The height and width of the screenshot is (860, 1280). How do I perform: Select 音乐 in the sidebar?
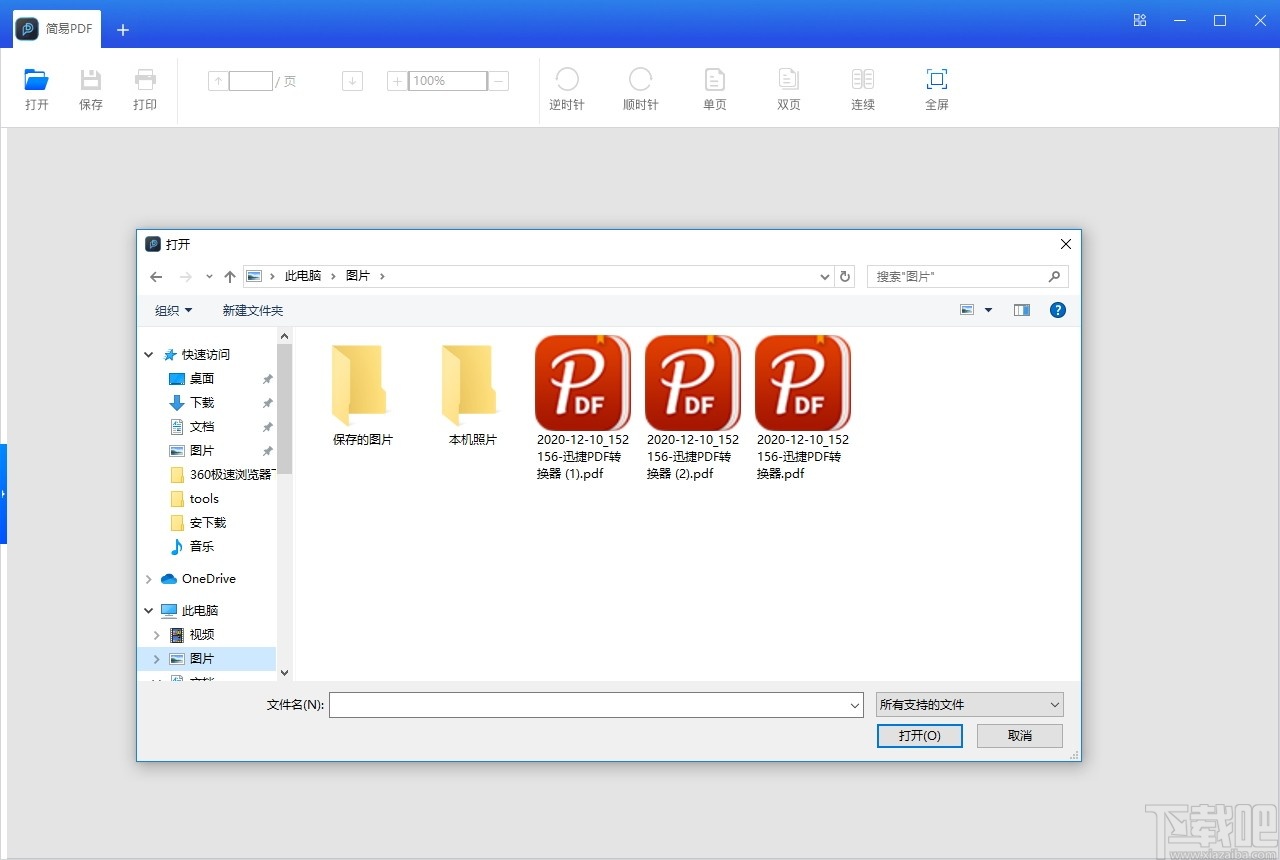pos(202,547)
